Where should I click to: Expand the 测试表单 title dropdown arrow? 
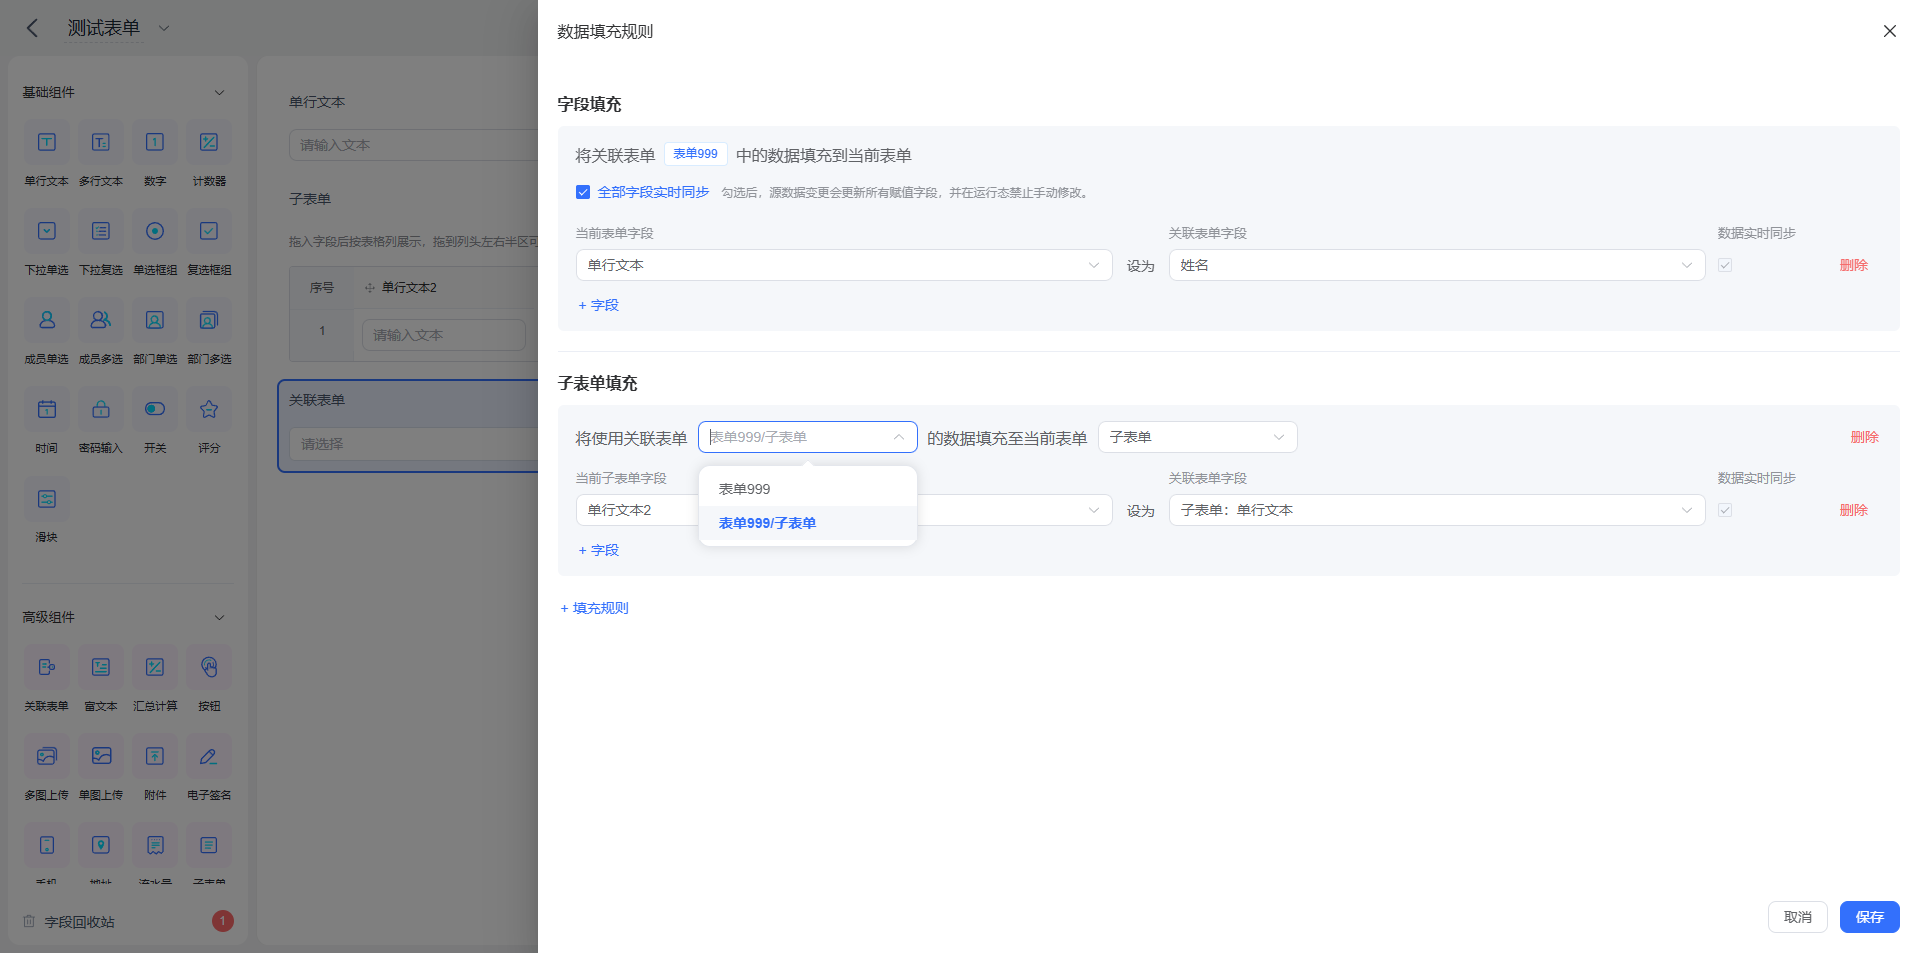(164, 28)
